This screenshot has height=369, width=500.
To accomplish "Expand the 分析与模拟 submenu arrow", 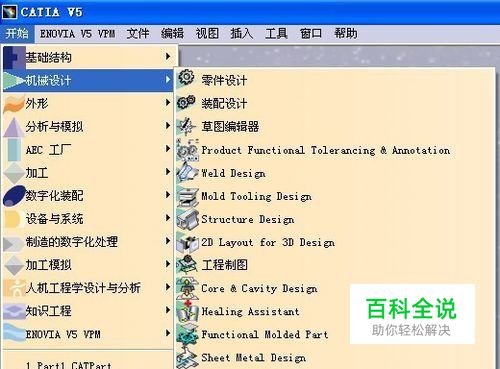I will [x=168, y=125].
